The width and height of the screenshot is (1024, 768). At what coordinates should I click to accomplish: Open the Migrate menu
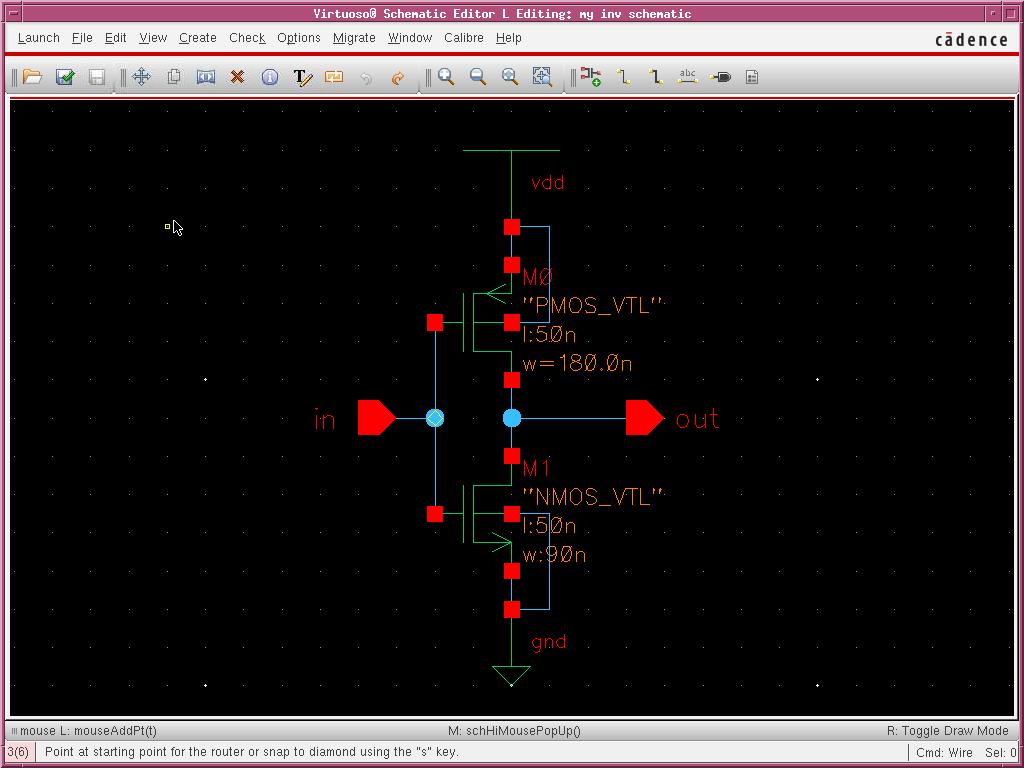pos(354,38)
